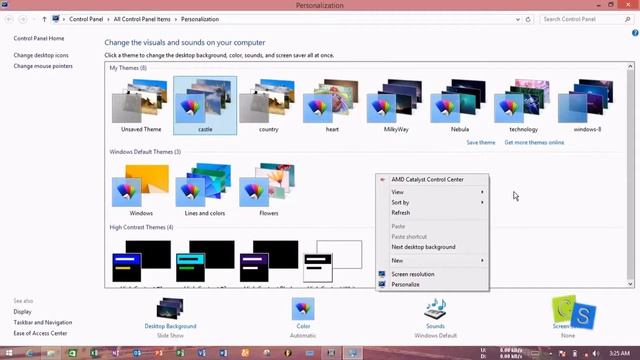Open Display under See also

(x=22, y=312)
